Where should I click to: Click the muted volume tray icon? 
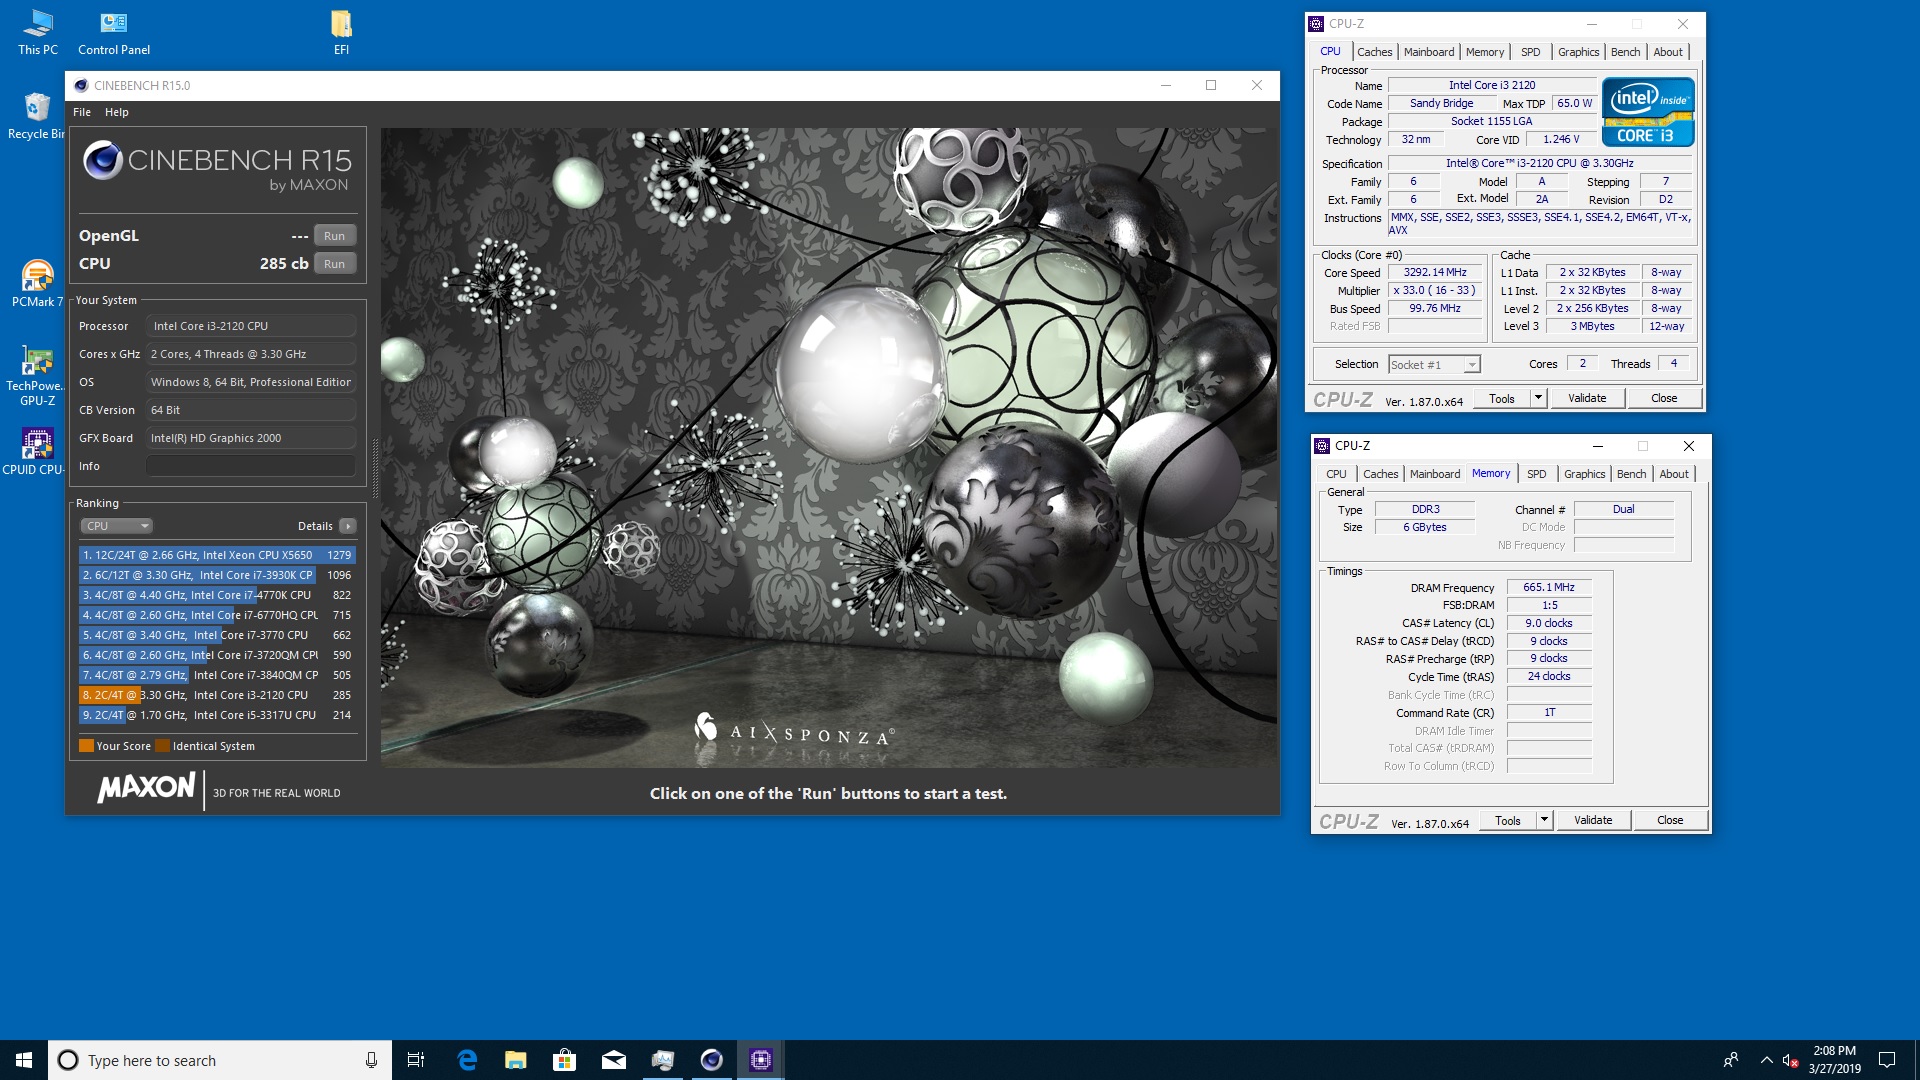pos(1790,1060)
